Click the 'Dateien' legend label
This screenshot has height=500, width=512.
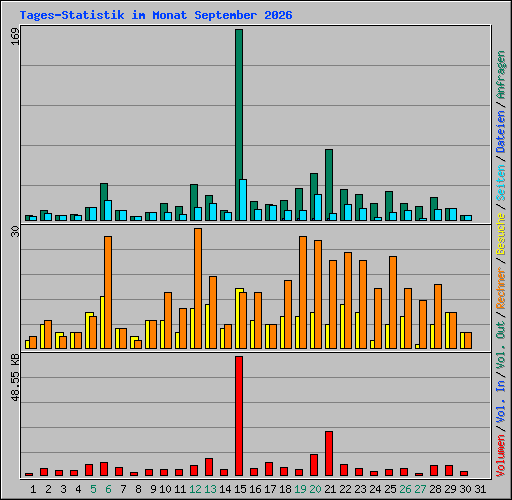point(501,131)
